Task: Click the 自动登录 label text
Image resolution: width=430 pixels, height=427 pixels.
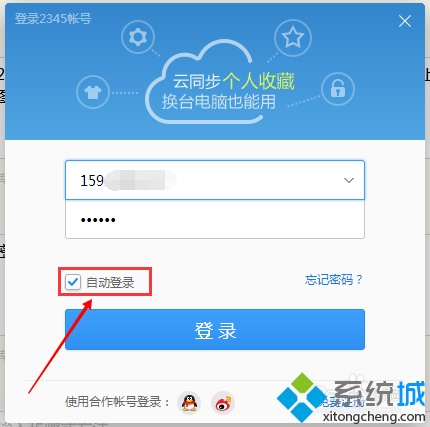Action: (x=110, y=283)
